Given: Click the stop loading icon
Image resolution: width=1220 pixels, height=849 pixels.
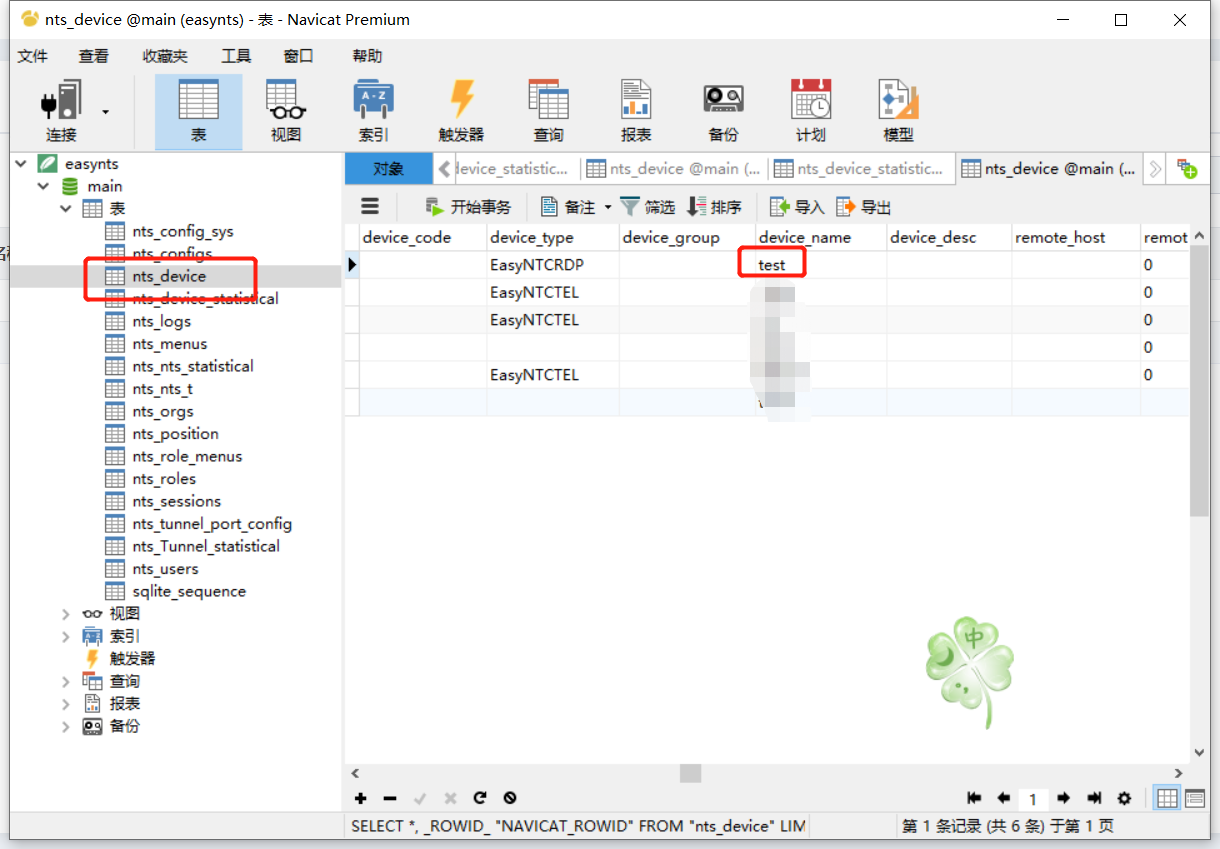Looking at the screenshot, I should pyautogui.click(x=510, y=798).
